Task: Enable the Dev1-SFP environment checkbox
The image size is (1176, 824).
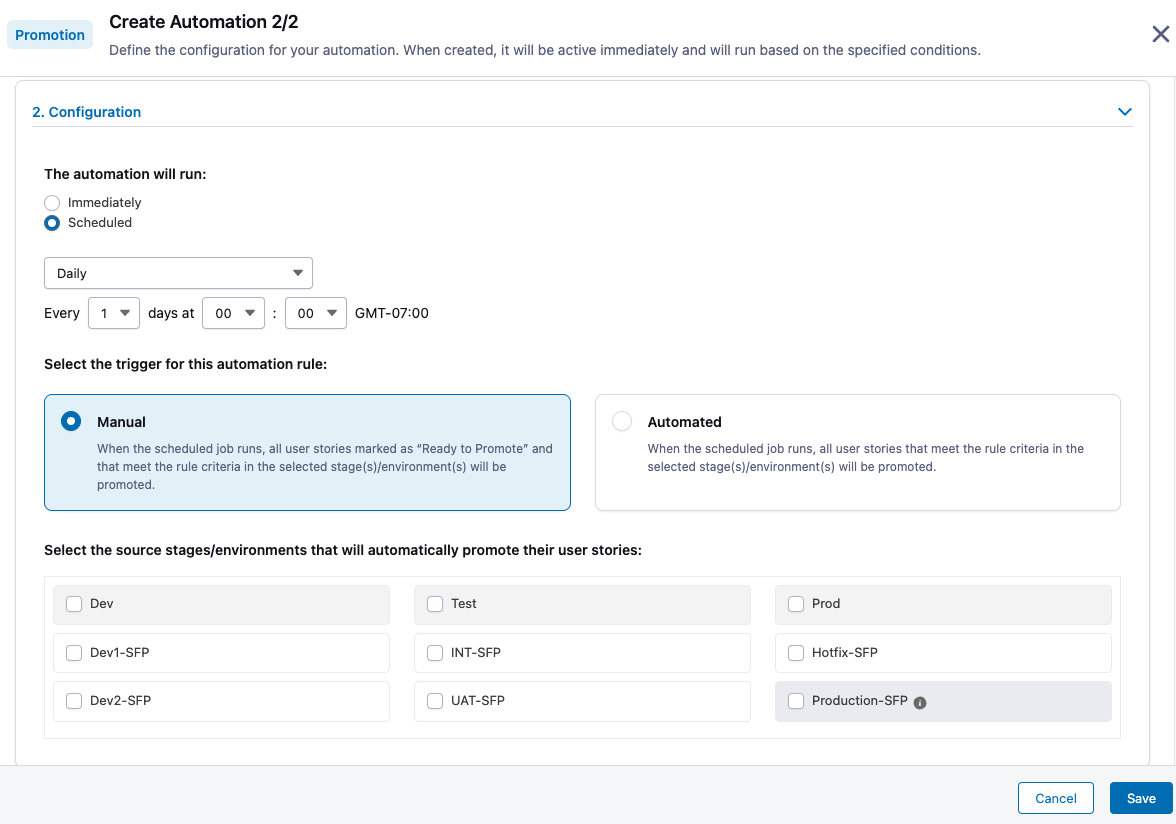Action: 74,653
